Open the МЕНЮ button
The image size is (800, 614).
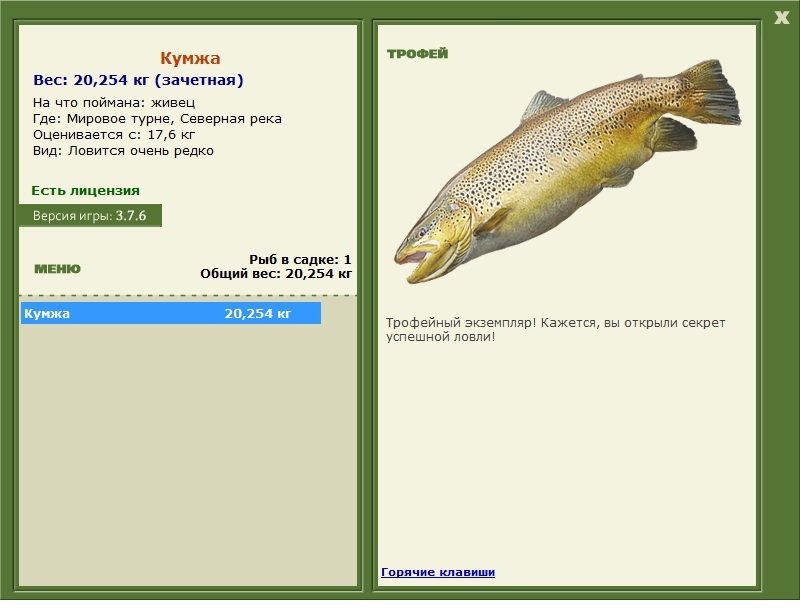coord(57,269)
